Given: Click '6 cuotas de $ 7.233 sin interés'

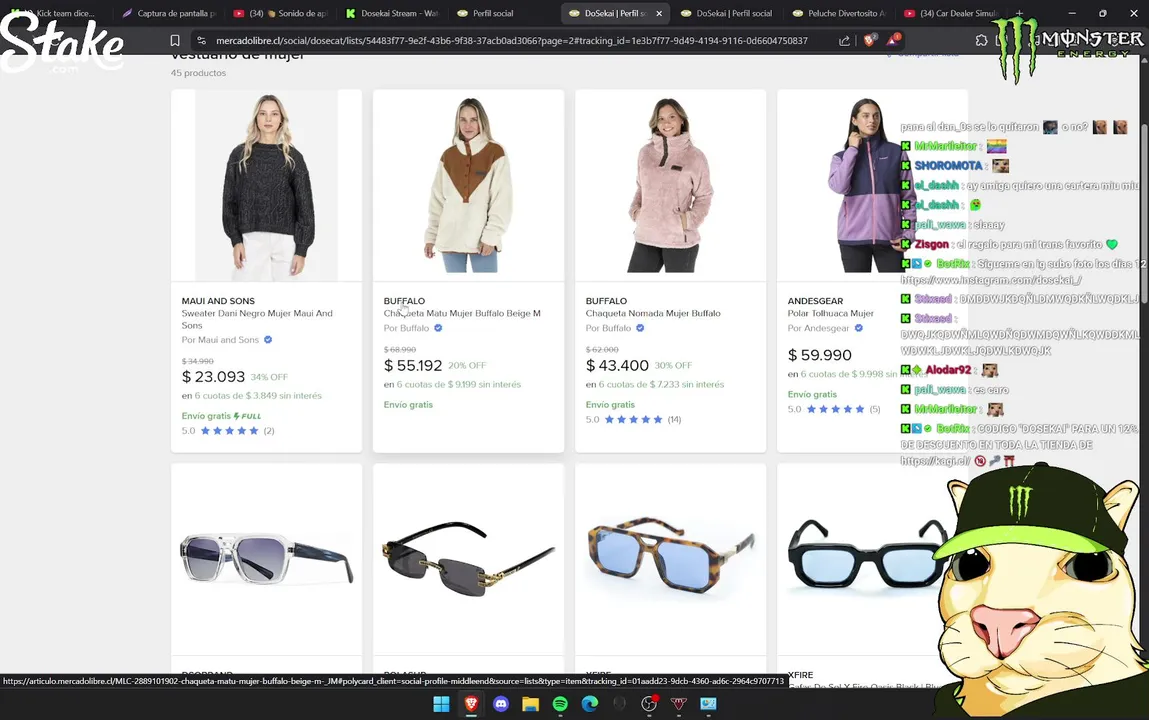Looking at the screenshot, I should [x=661, y=385].
